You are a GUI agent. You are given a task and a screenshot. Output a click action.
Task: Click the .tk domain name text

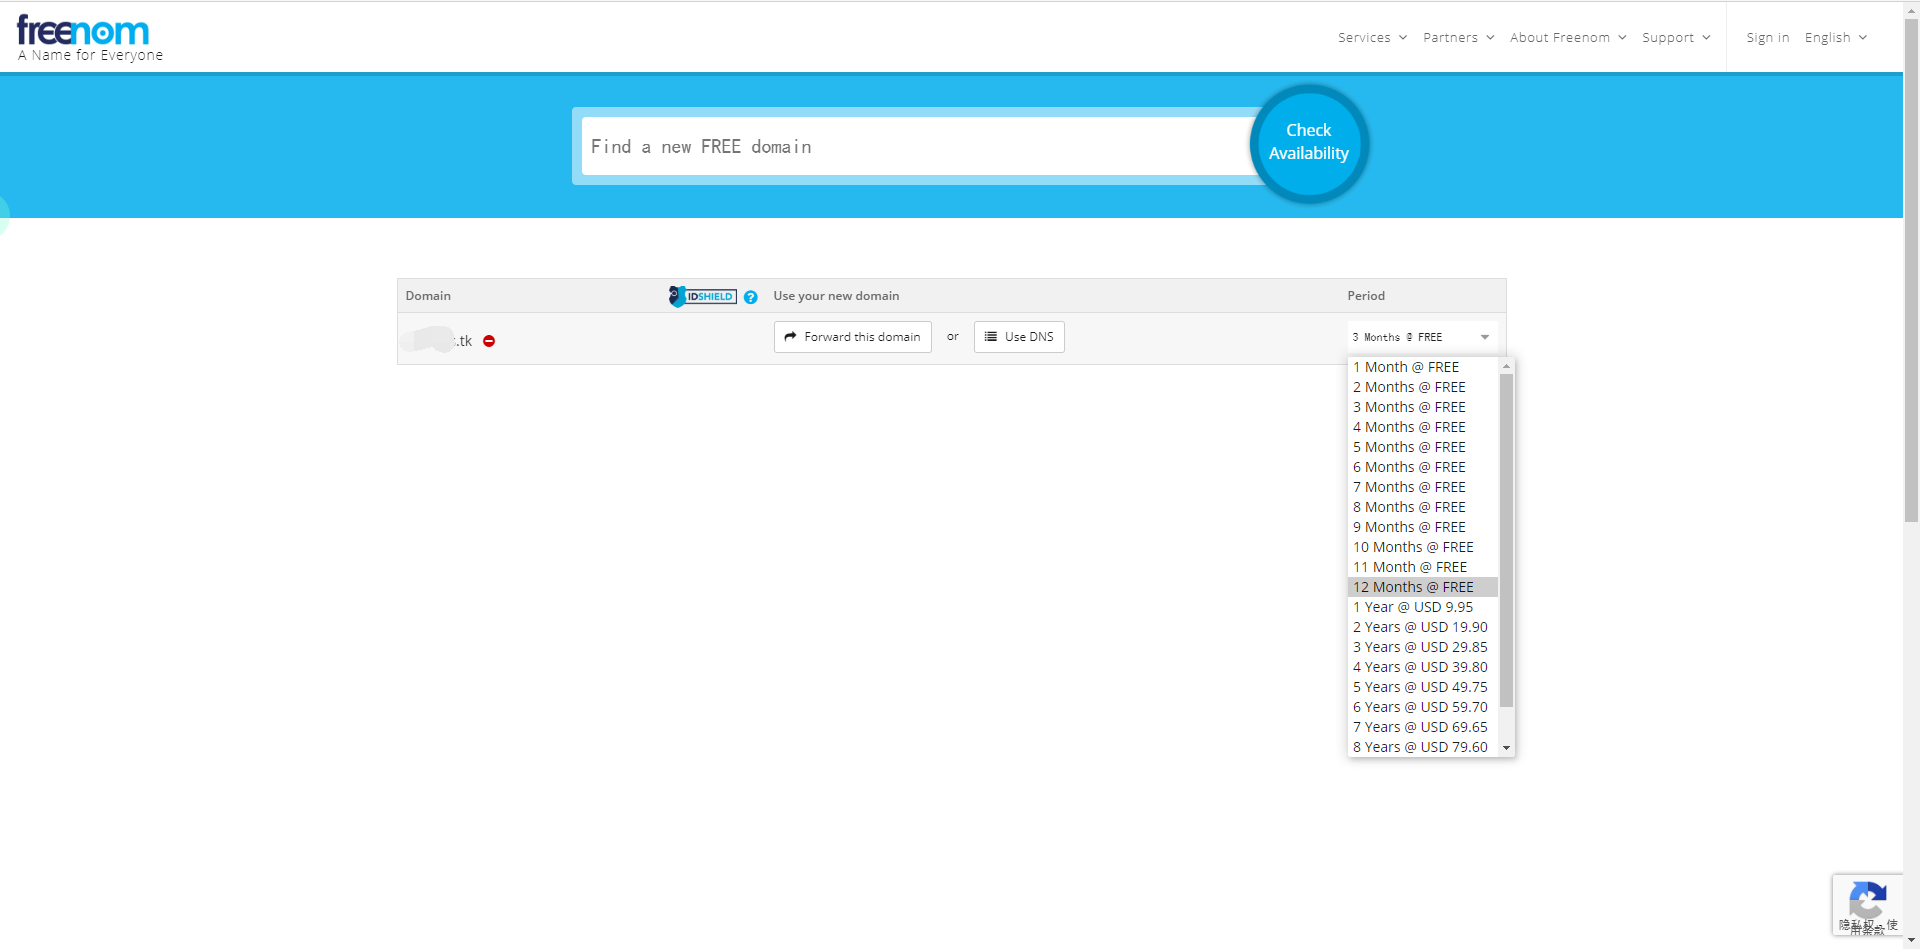coord(437,340)
